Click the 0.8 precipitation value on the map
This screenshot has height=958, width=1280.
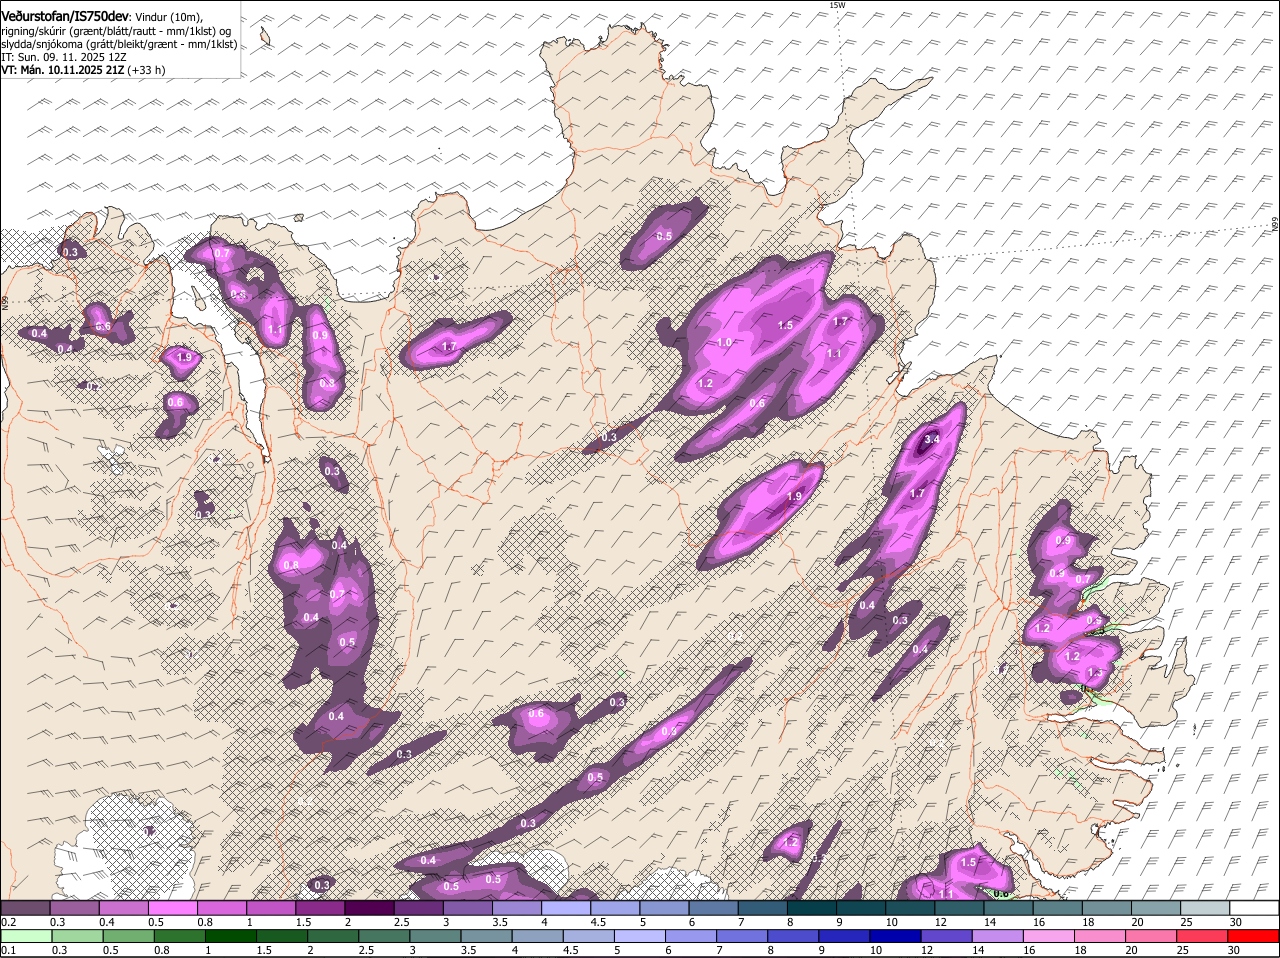click(291, 565)
